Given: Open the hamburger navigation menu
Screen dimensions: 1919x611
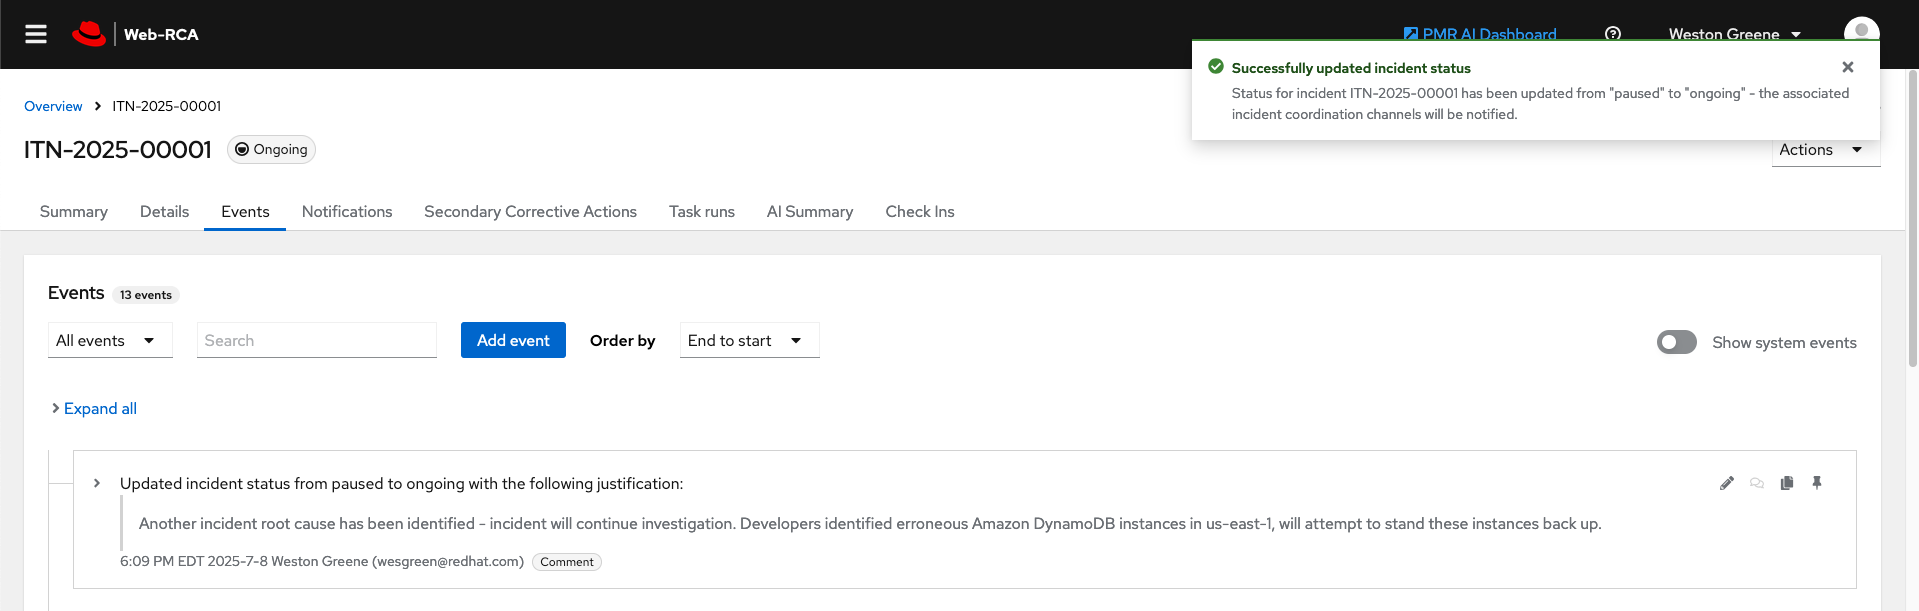Looking at the screenshot, I should [36, 34].
